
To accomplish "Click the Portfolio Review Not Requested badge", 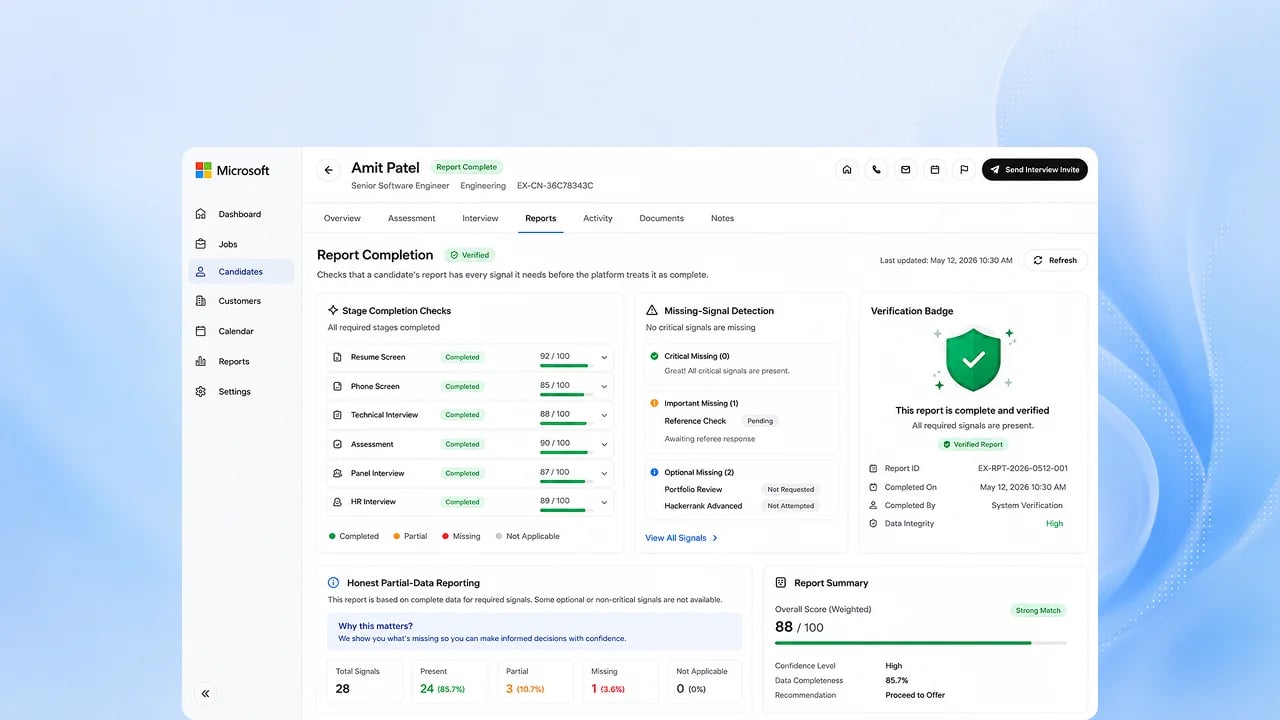I will [790, 490].
